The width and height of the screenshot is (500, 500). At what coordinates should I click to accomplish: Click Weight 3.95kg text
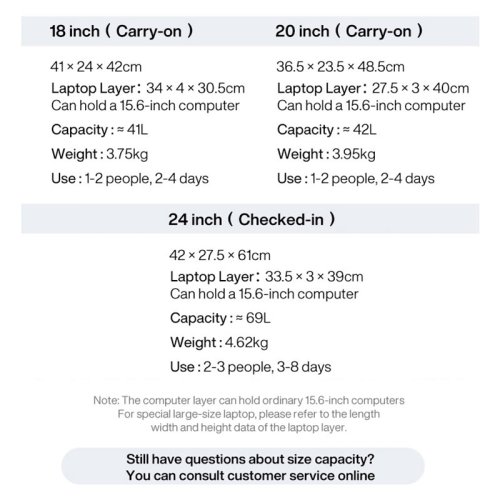click(326, 154)
